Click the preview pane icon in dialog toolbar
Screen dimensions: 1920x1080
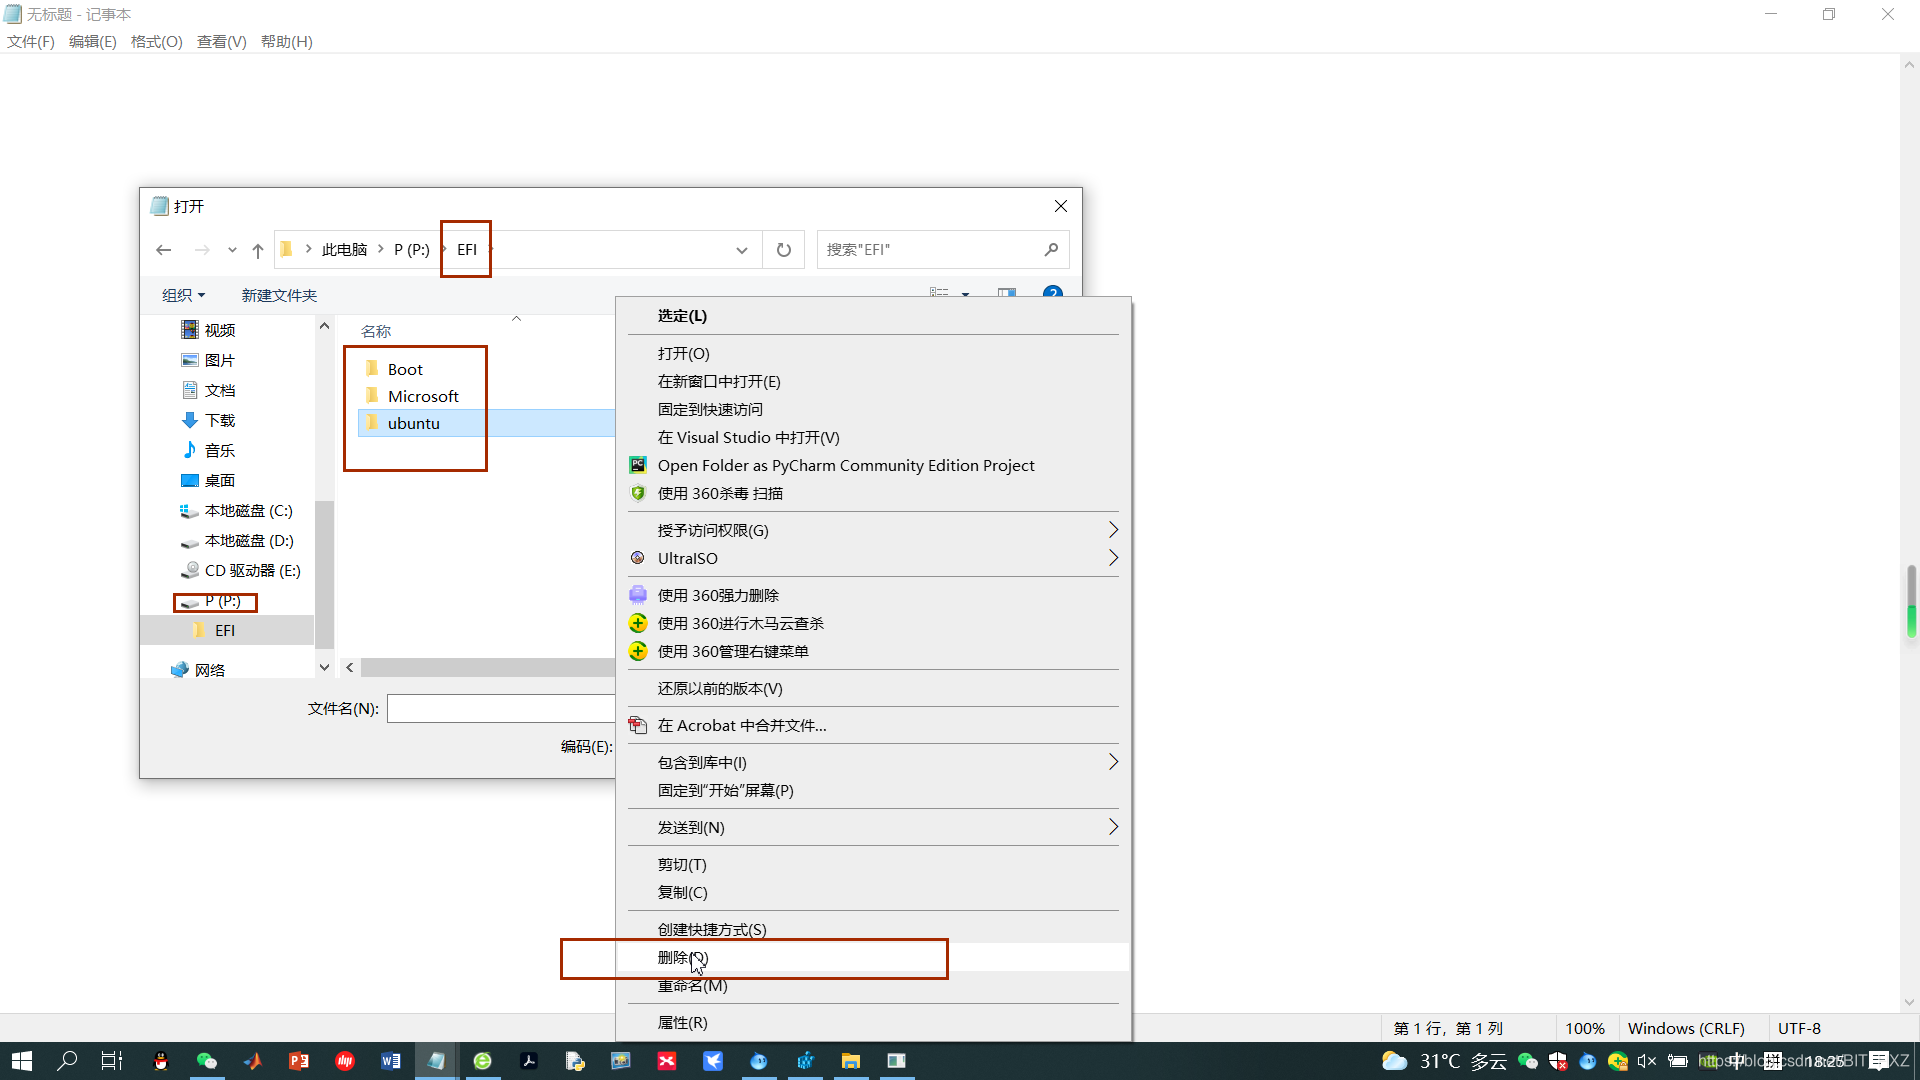click(x=1007, y=294)
